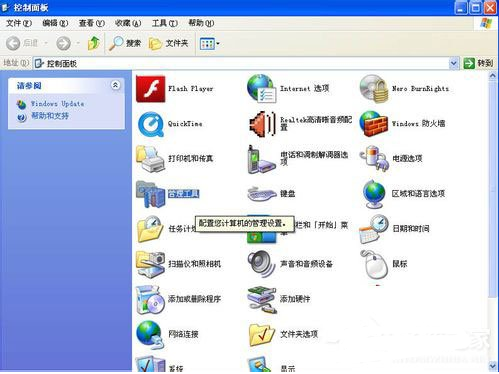Screen dimensions: 499x374
Task: Select the 管理工具 icon
Action: click(151, 194)
